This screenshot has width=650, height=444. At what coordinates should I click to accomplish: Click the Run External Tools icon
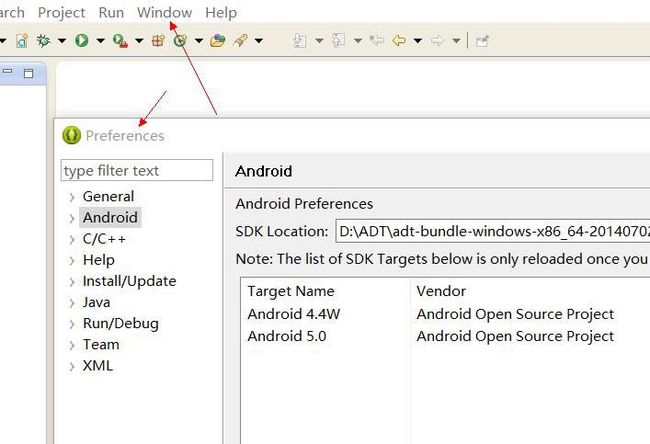(120, 41)
